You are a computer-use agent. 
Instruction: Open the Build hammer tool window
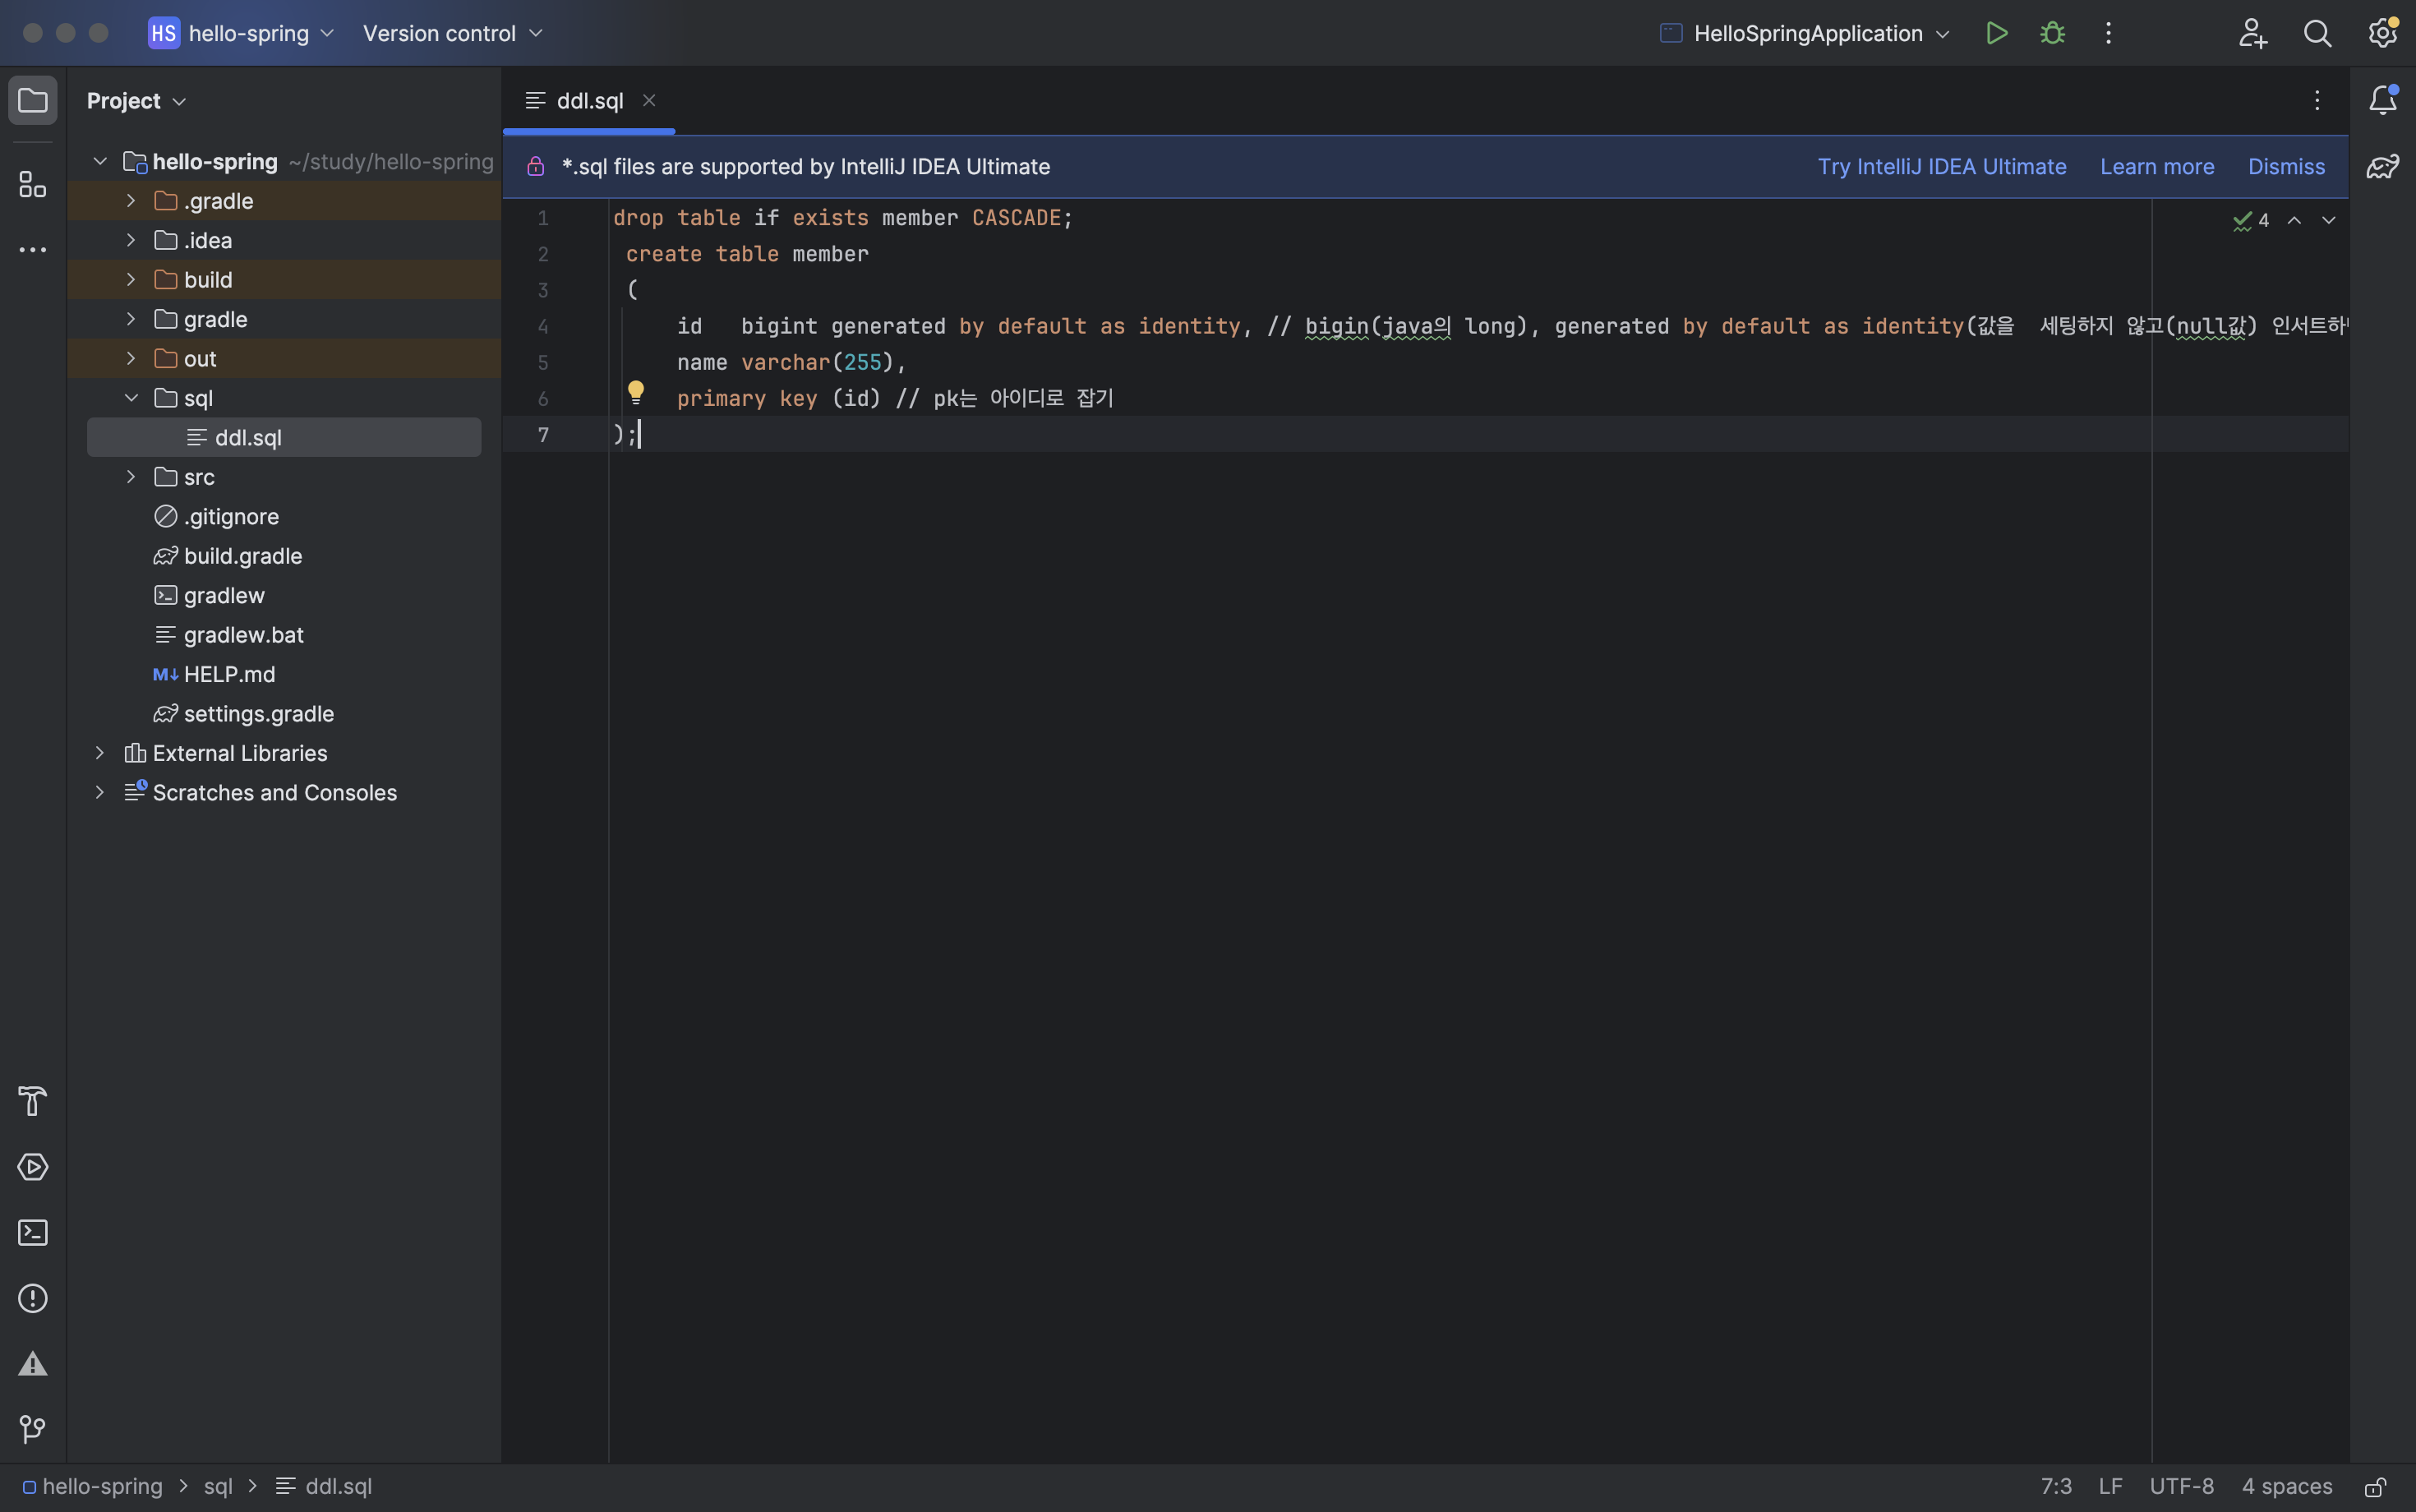point(32,1101)
